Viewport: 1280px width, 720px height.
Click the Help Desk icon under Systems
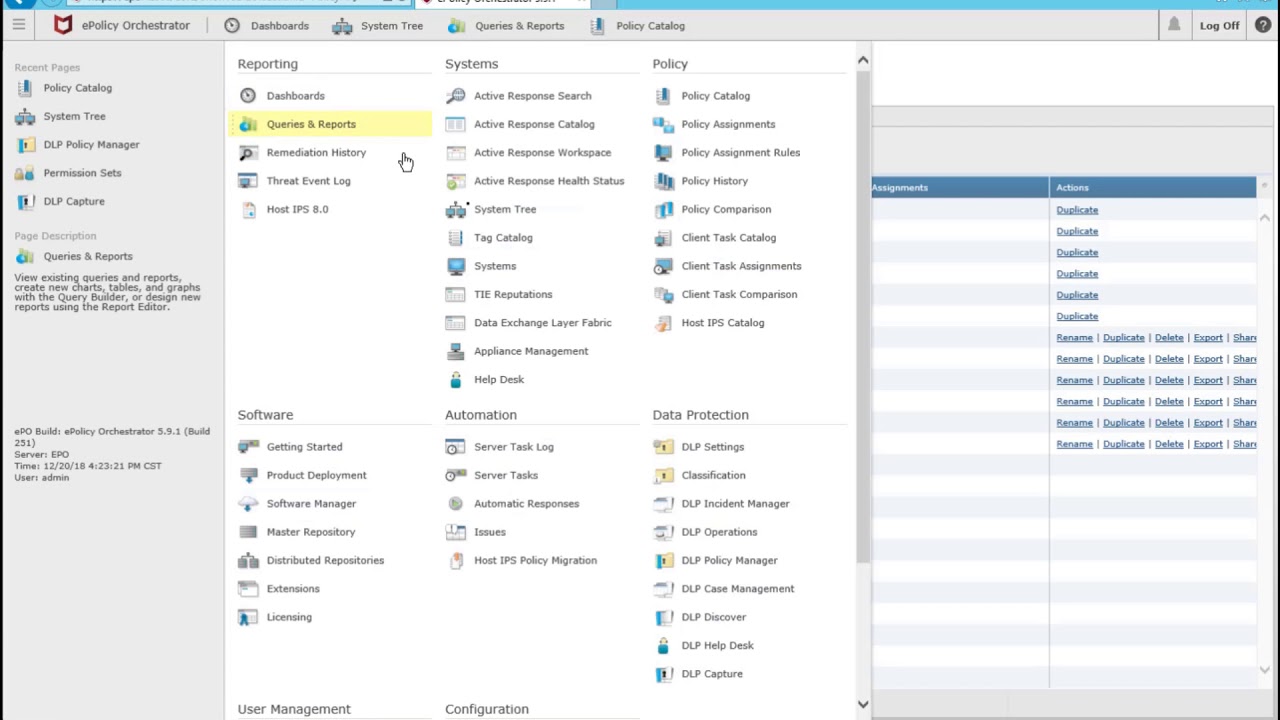[x=456, y=380]
